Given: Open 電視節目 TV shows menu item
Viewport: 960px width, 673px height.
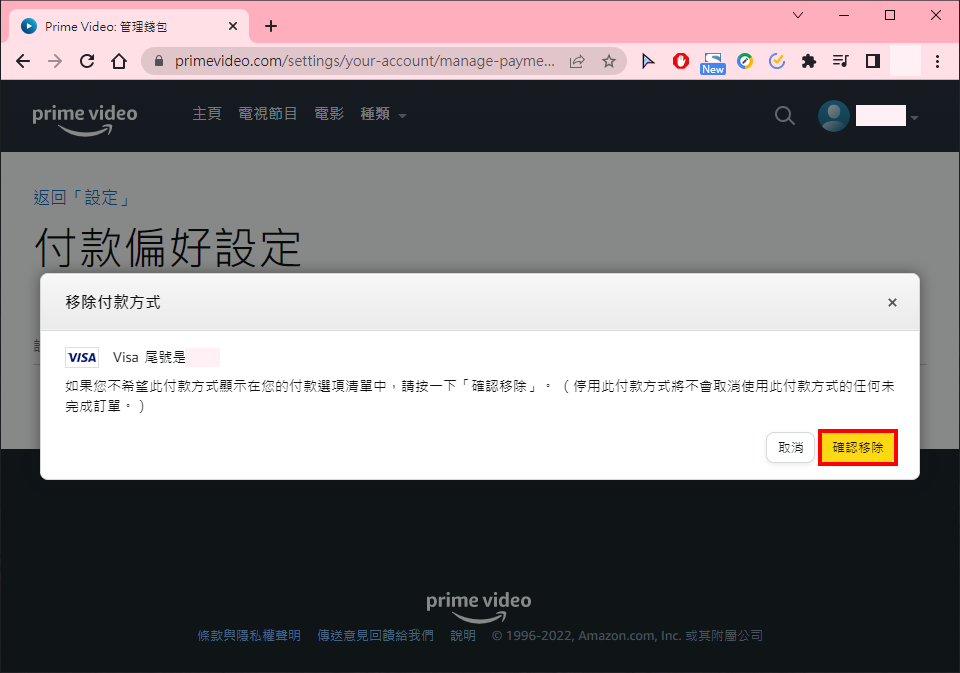Looking at the screenshot, I should (x=268, y=114).
